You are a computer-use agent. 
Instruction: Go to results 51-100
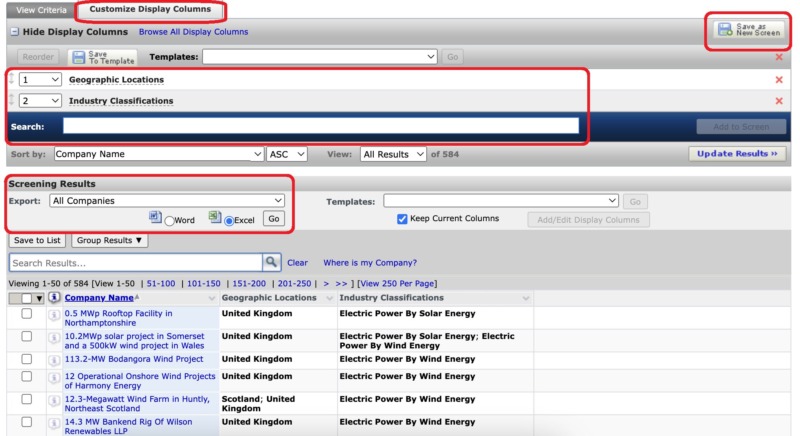(161, 284)
